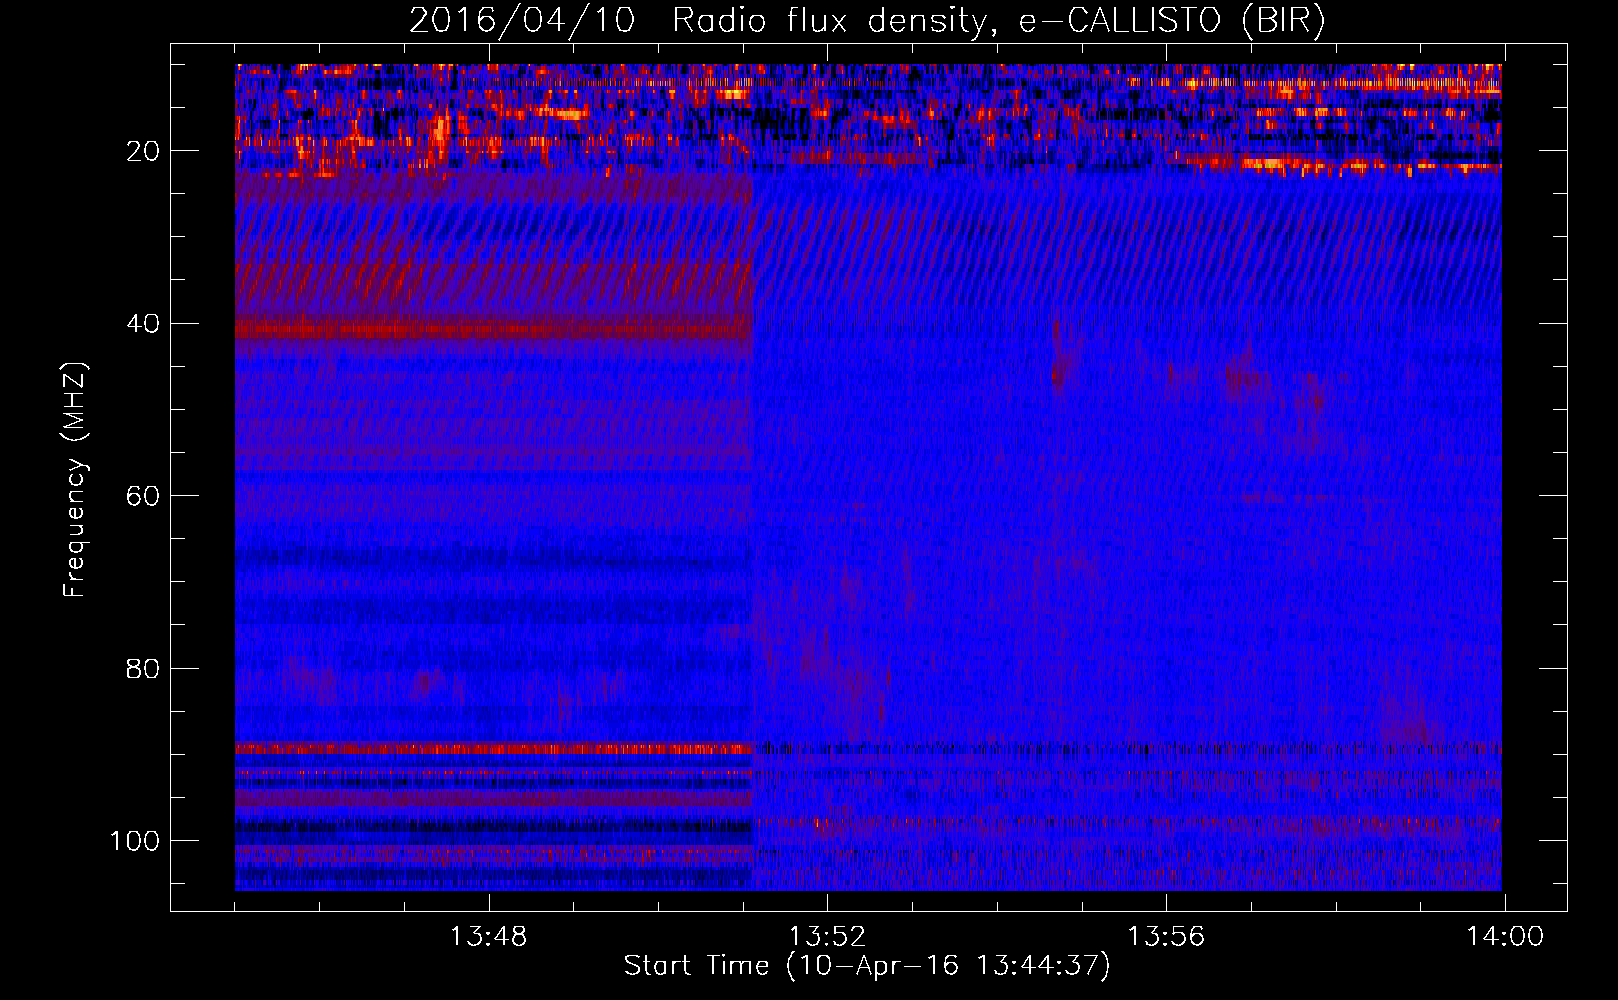Image resolution: width=1618 pixels, height=1000 pixels.
Task: Click the plot title "2016/04/10 Radio flux density, e-CALLISTO (BIR)"
Action: tap(868, 21)
